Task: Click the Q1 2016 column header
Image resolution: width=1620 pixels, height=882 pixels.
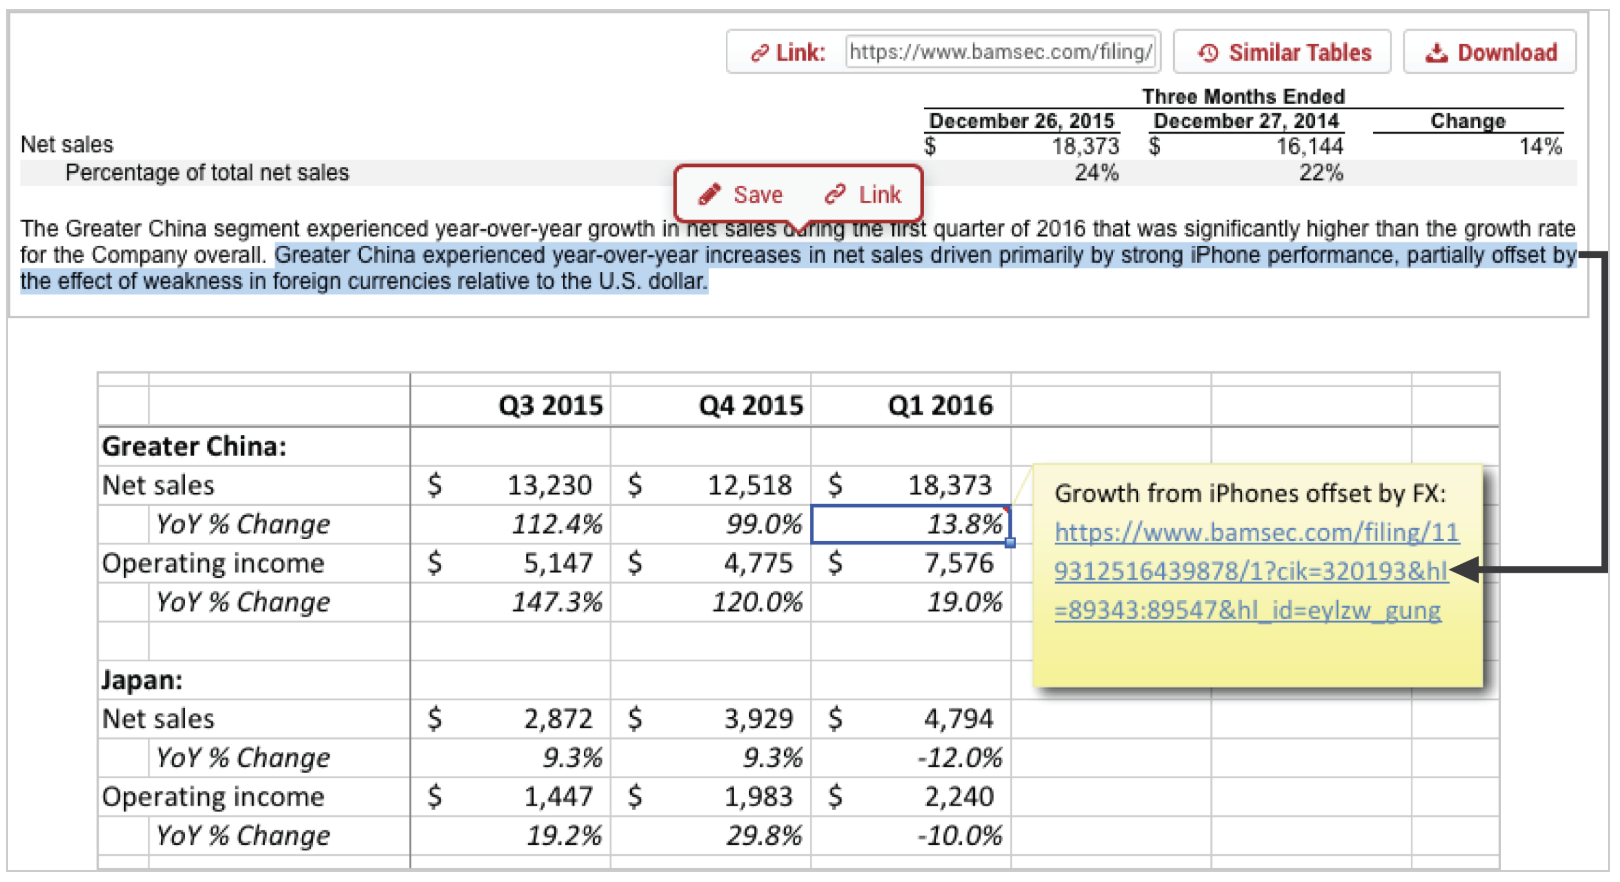Action: click(940, 406)
